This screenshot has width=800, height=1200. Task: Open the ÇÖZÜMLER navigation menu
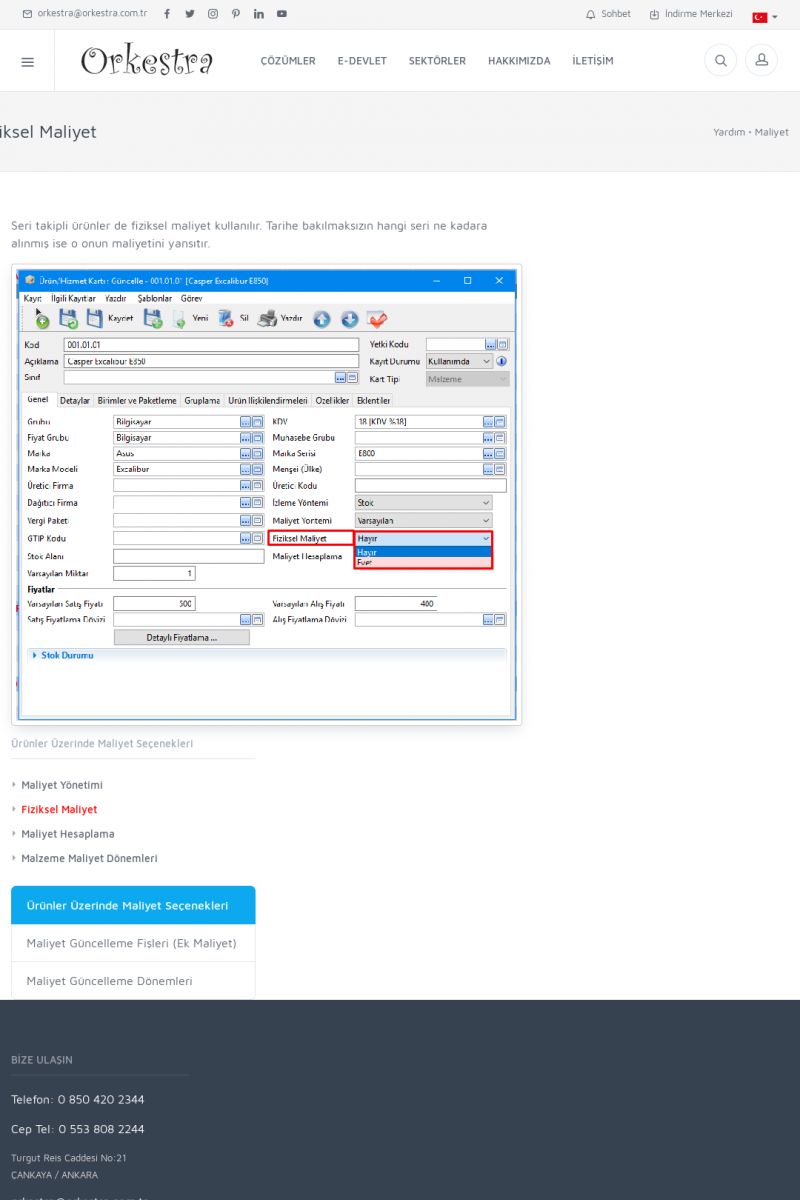tap(288, 61)
